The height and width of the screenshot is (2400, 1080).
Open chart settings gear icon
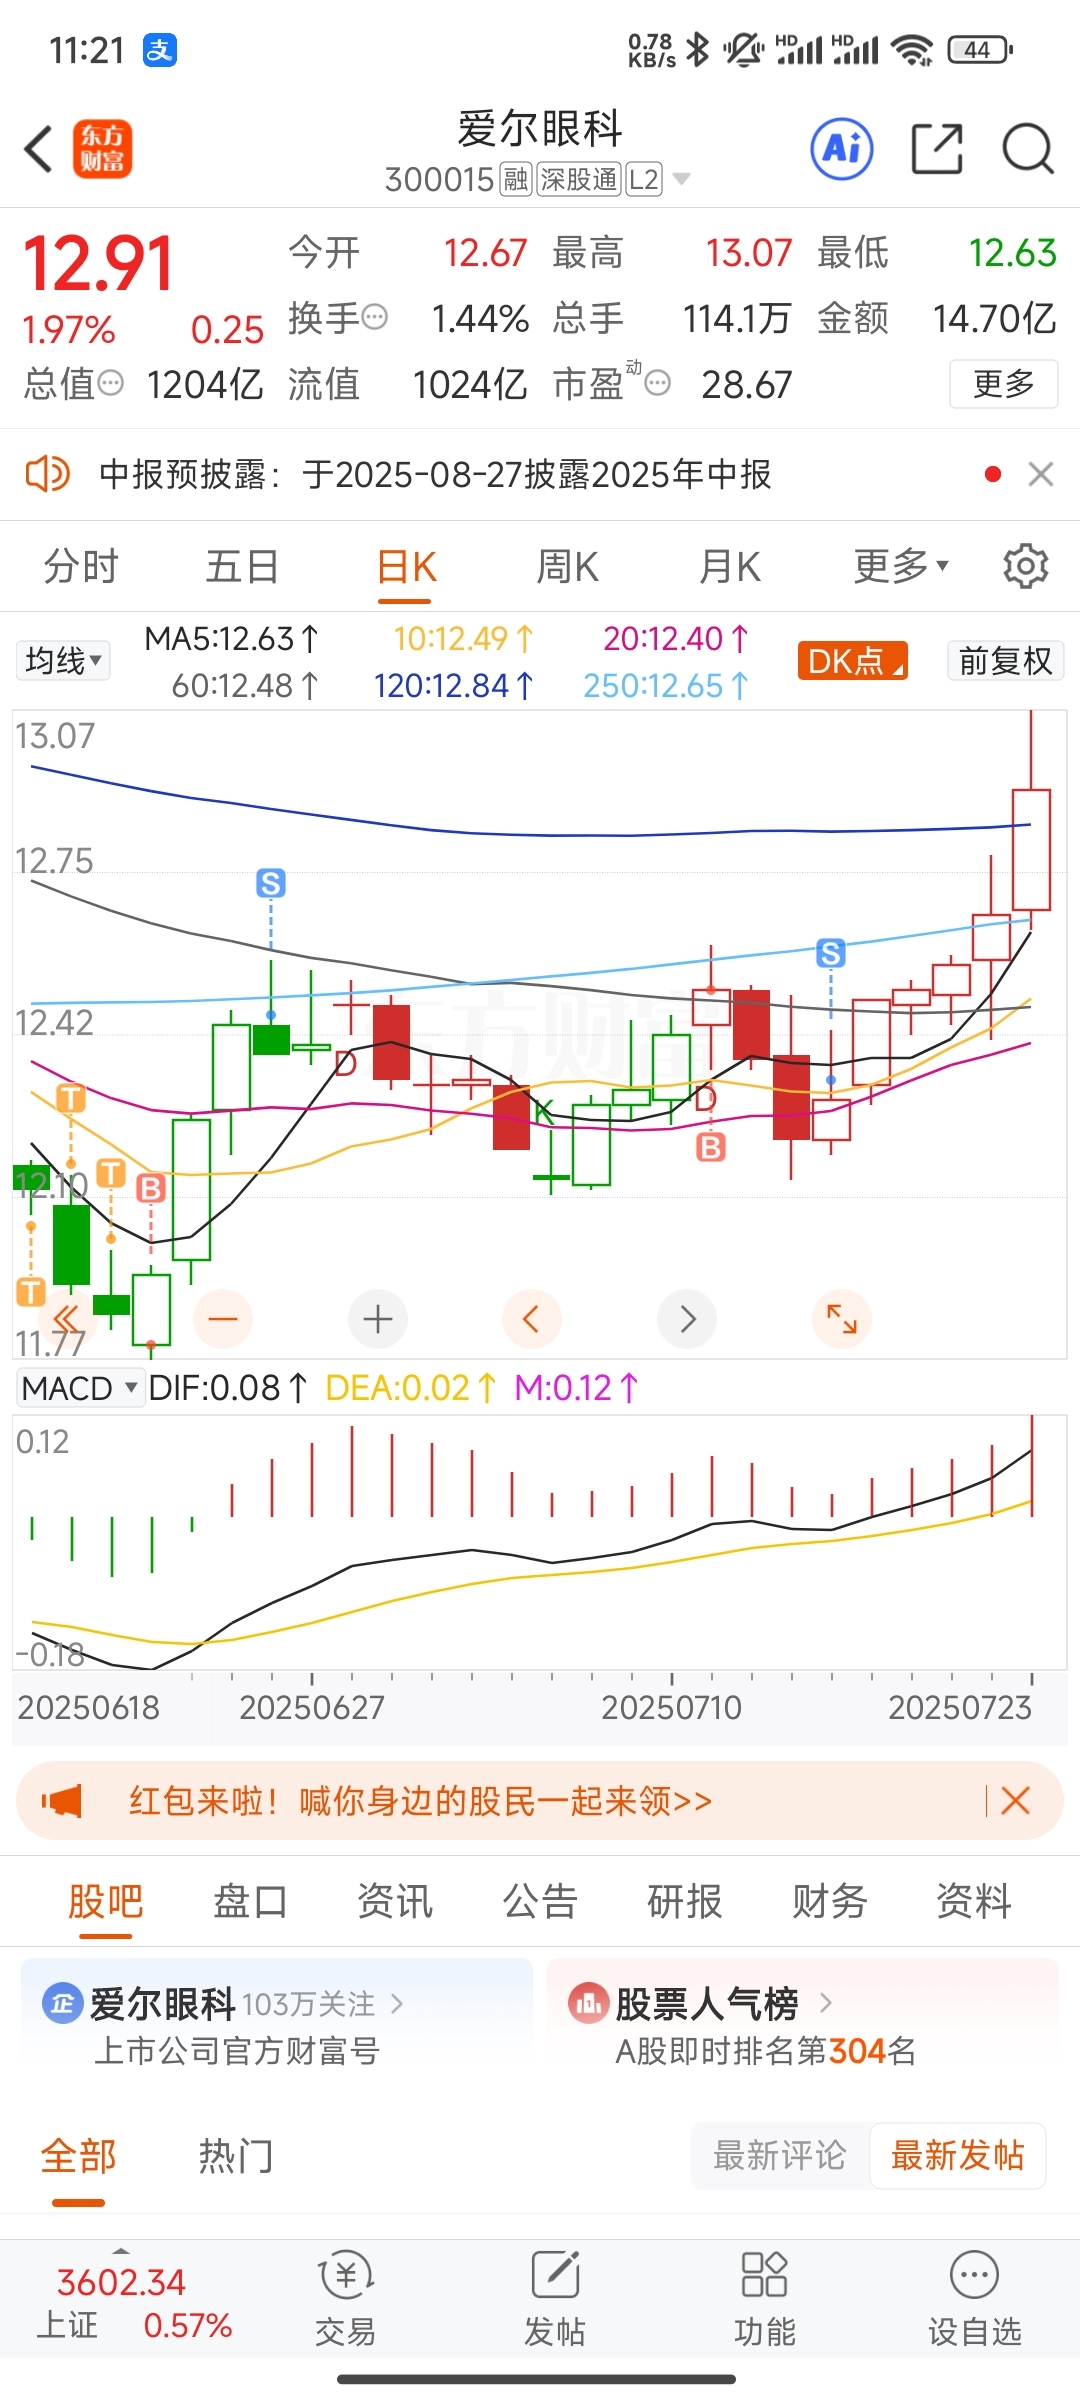coord(1025,566)
